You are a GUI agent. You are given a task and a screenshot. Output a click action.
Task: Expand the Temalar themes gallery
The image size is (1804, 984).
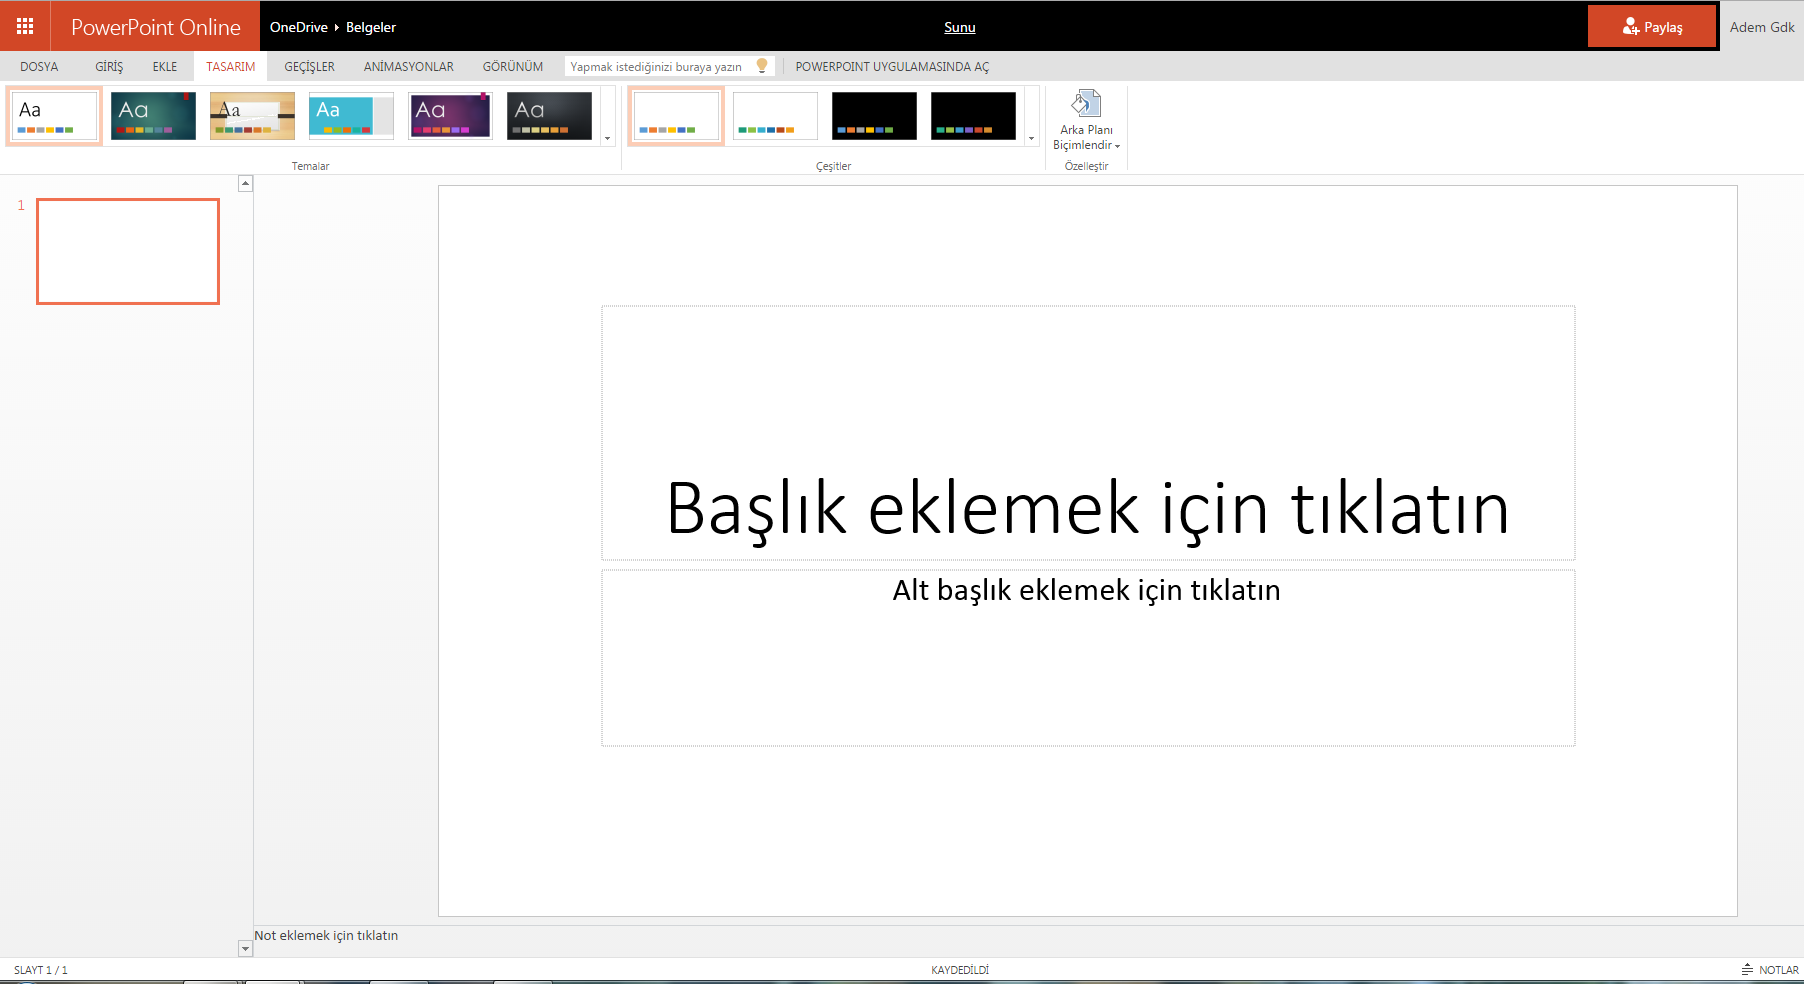pos(607,139)
